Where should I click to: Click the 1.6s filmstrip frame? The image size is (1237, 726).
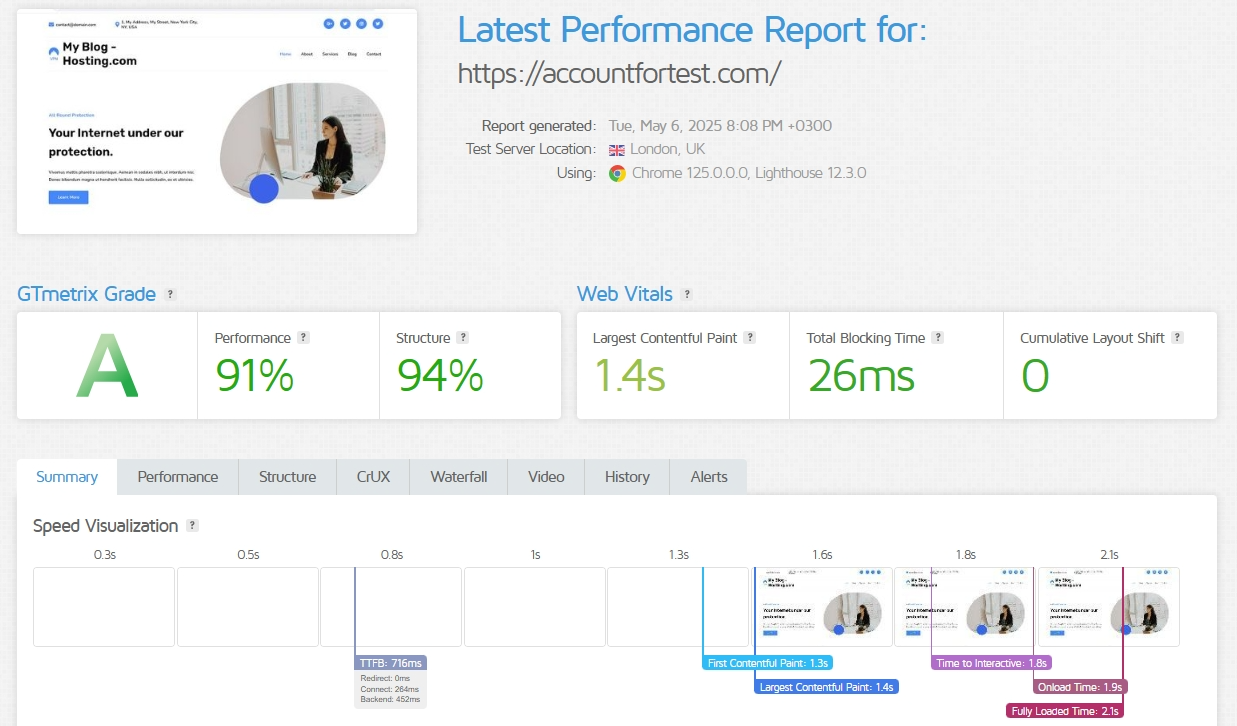coord(822,607)
